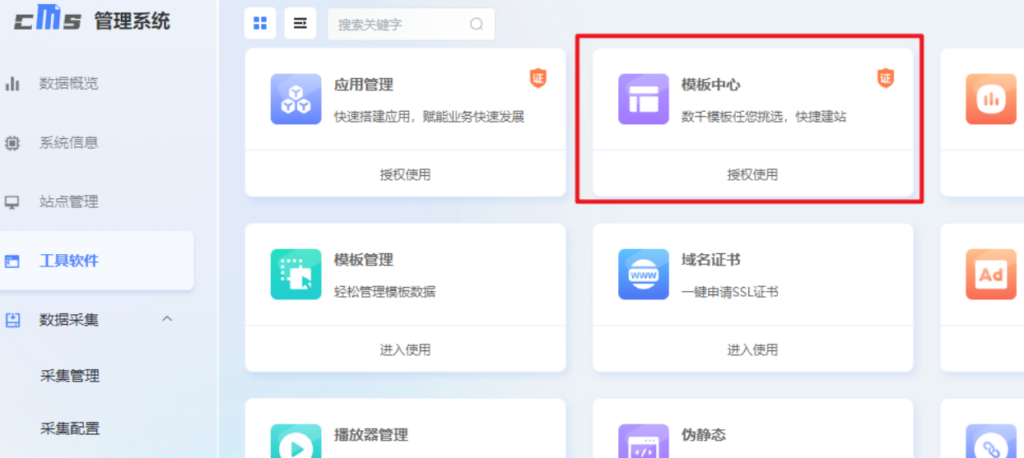Open 数据概览 in the sidebar
1024x458 pixels.
point(68,83)
